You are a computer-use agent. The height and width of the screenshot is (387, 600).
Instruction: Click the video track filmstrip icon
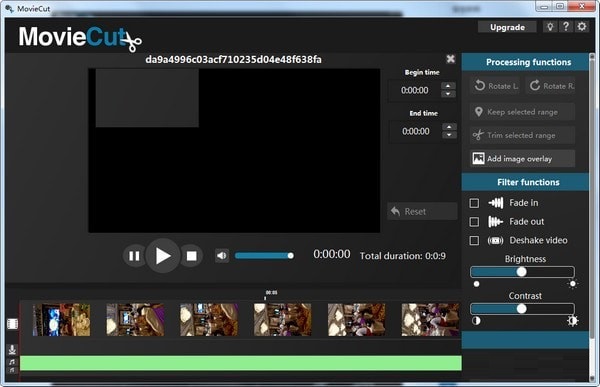(12, 324)
